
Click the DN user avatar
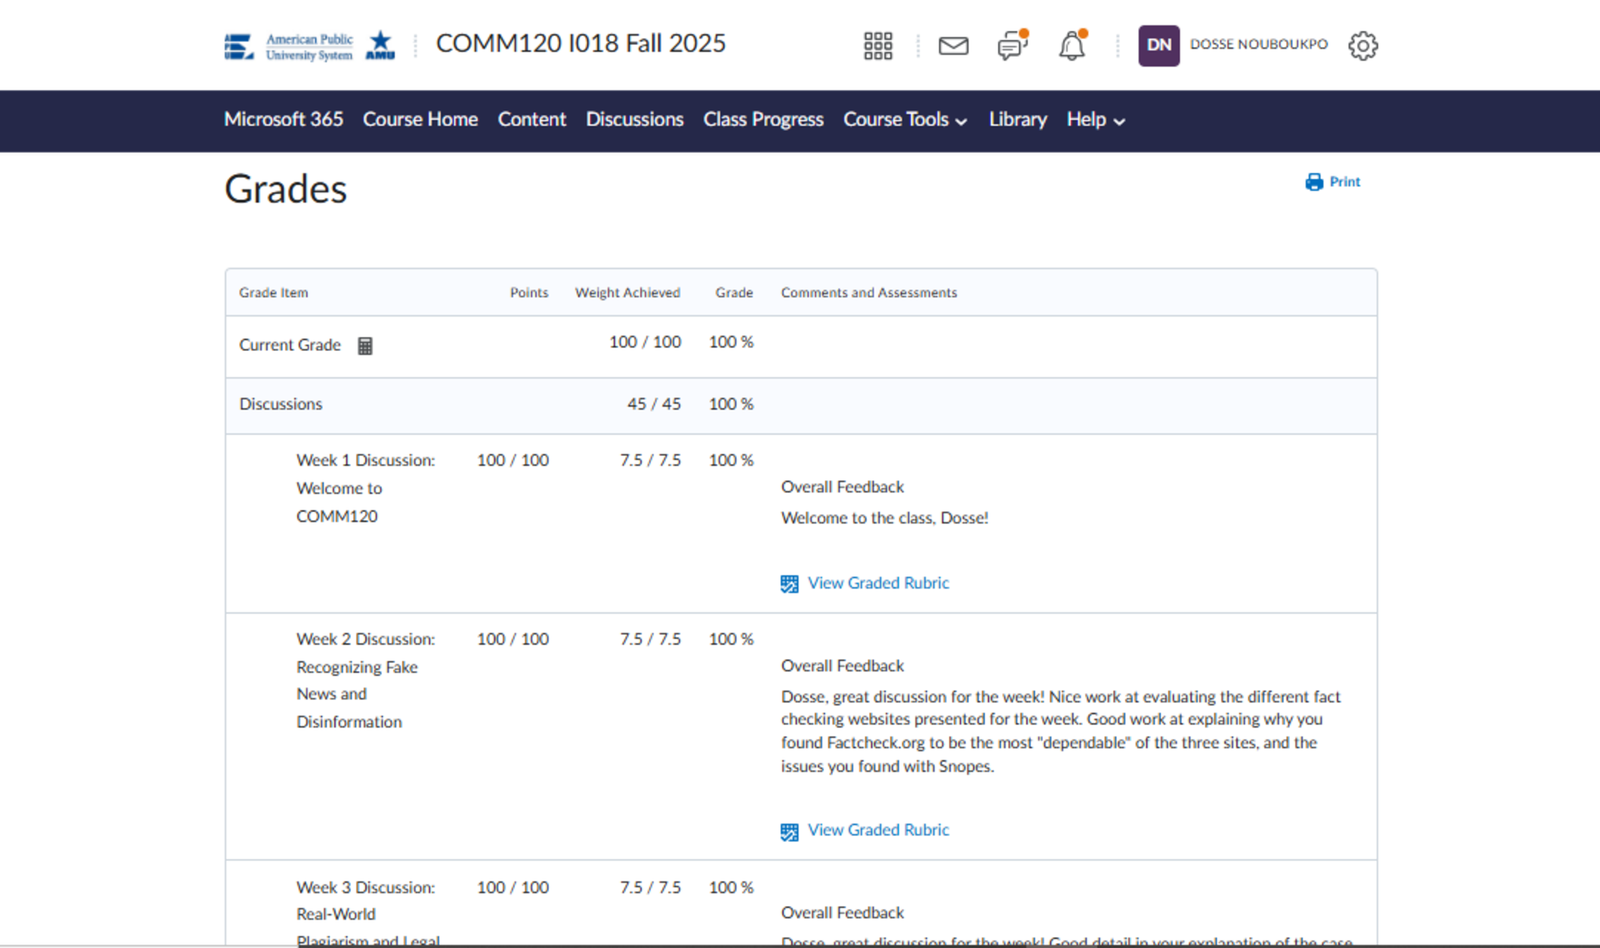[x=1159, y=46]
